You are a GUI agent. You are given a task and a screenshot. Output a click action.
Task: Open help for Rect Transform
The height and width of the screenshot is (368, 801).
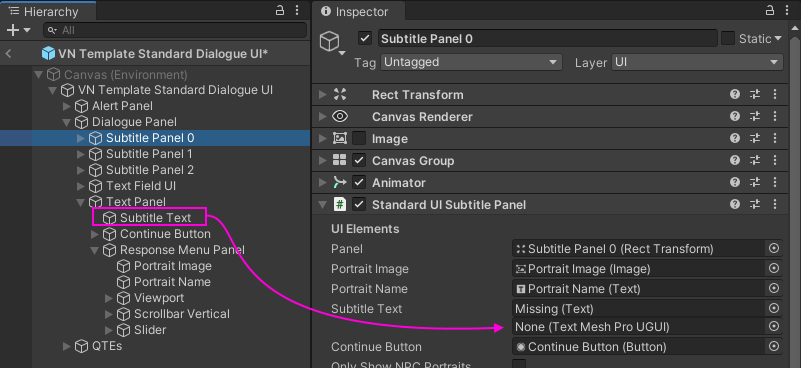[x=735, y=95]
